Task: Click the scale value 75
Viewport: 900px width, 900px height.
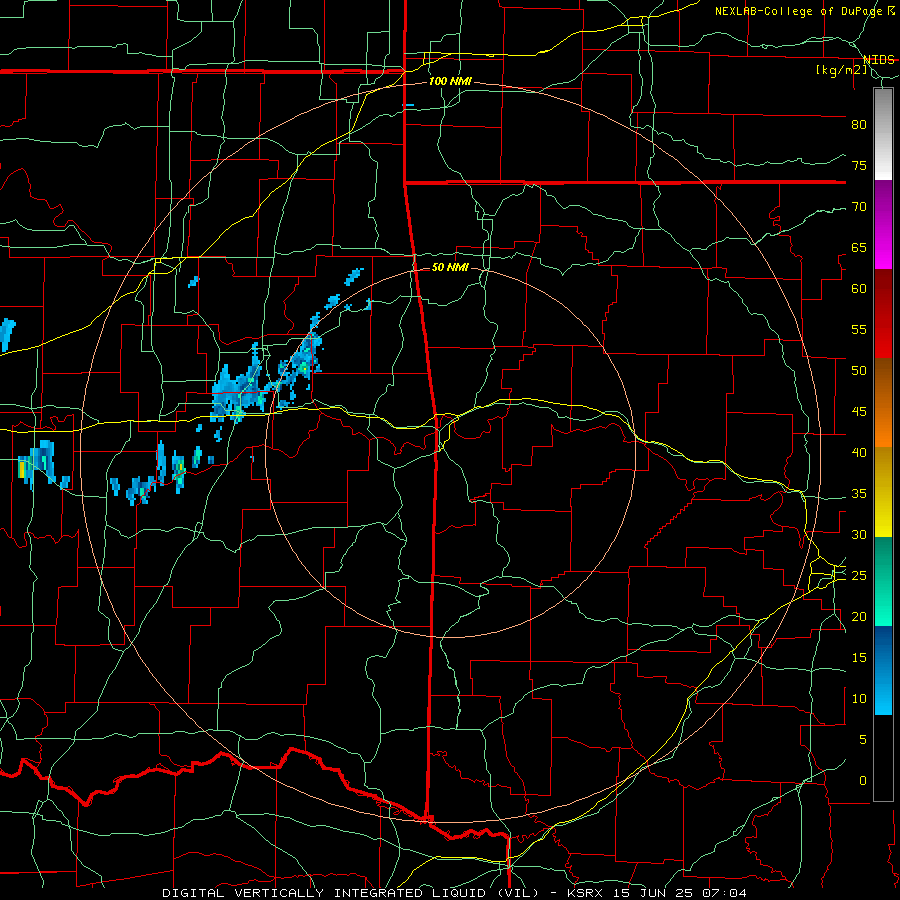Action: pos(859,165)
